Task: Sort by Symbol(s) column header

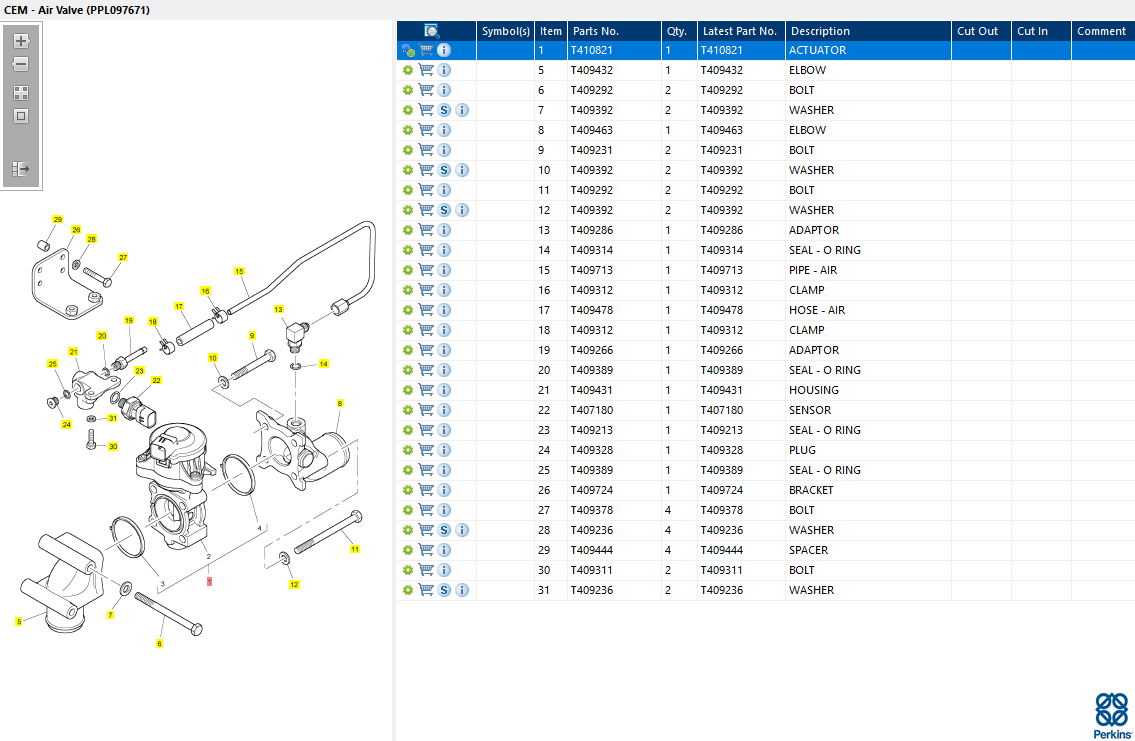Action: click(506, 31)
